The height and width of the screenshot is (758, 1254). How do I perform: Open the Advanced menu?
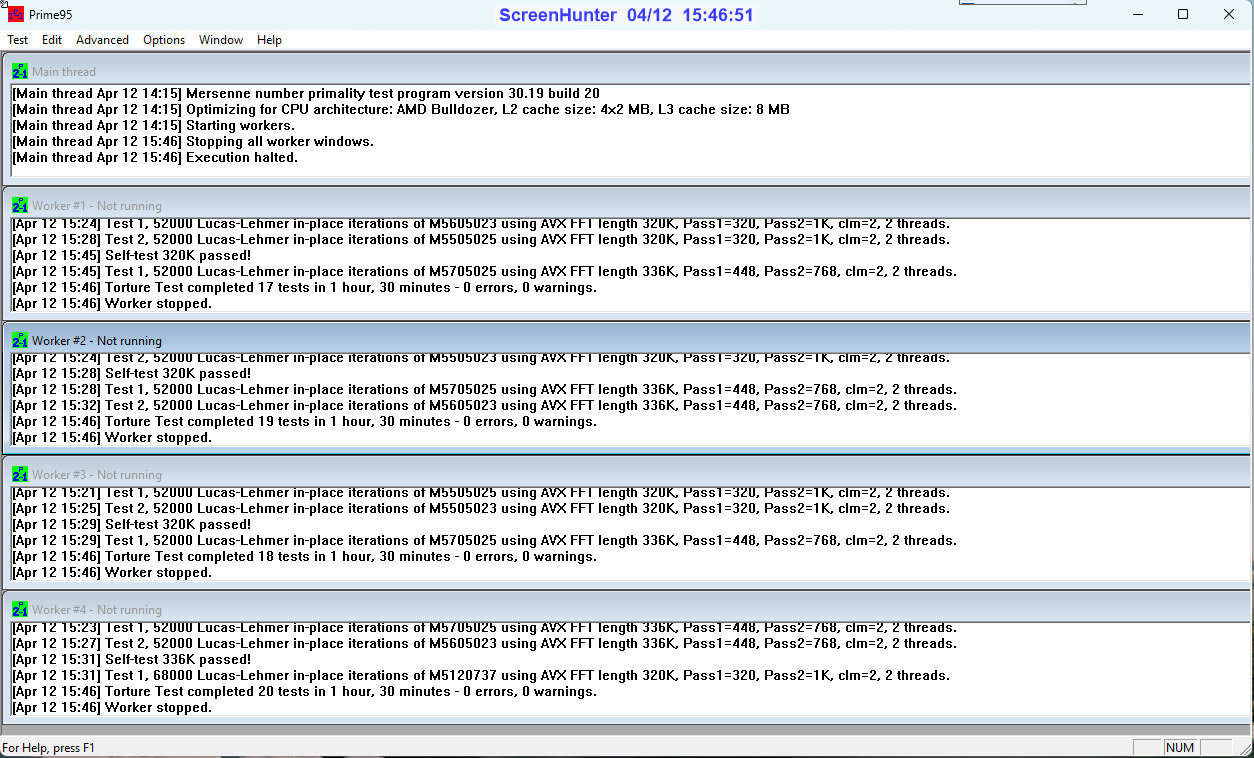pos(102,40)
